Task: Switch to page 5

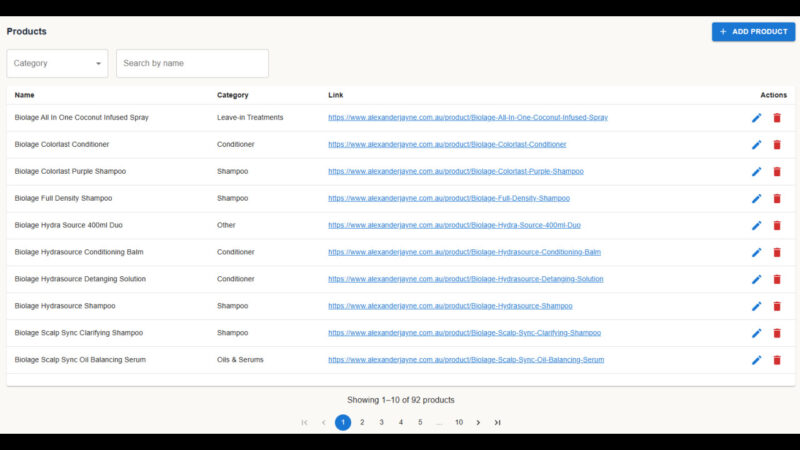Action: [420, 423]
